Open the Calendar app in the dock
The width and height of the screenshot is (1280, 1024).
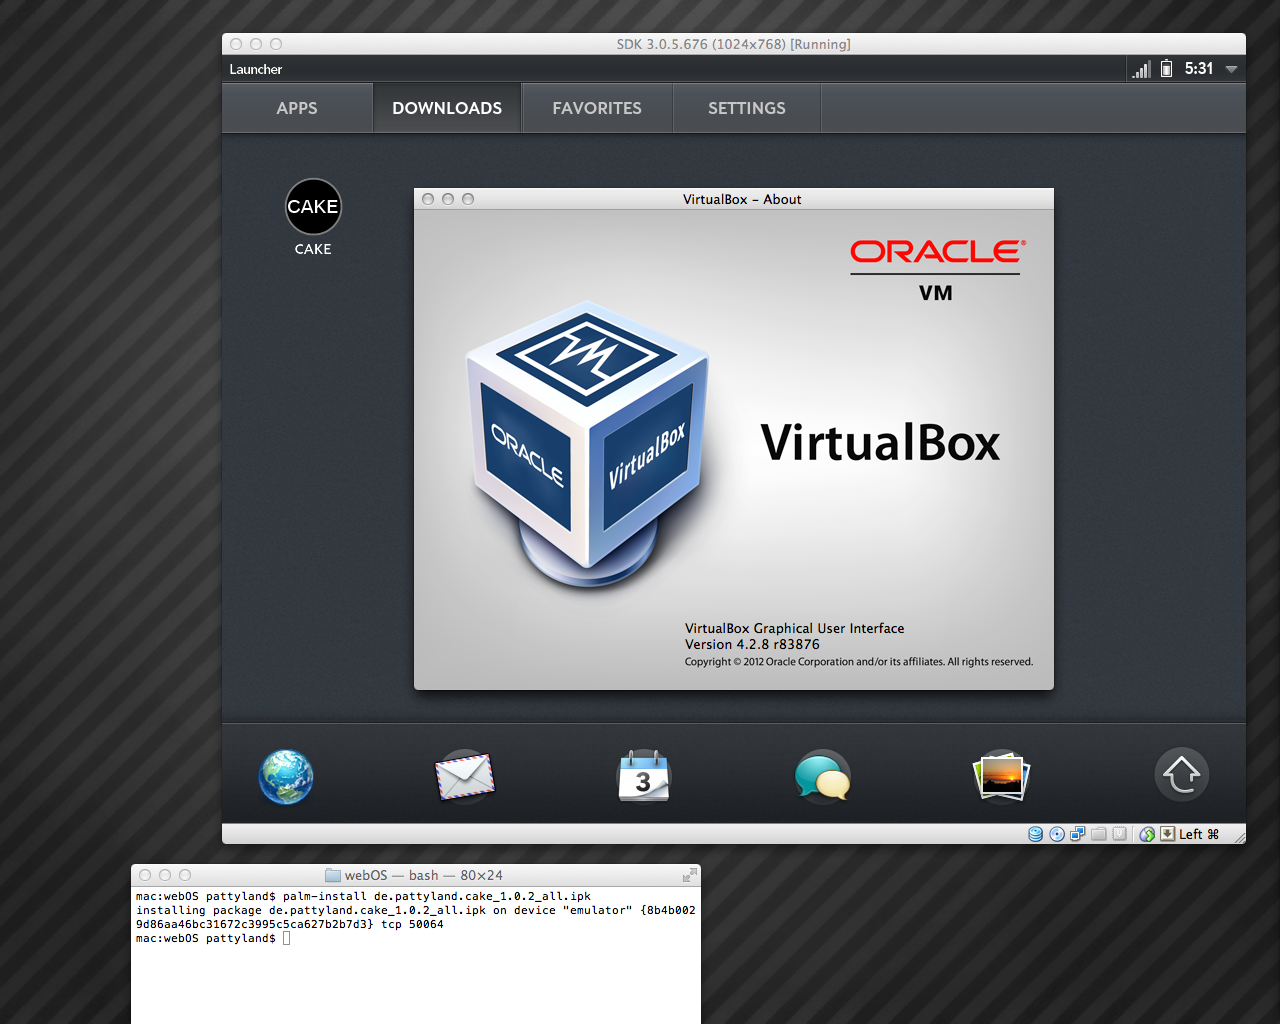[x=643, y=776]
